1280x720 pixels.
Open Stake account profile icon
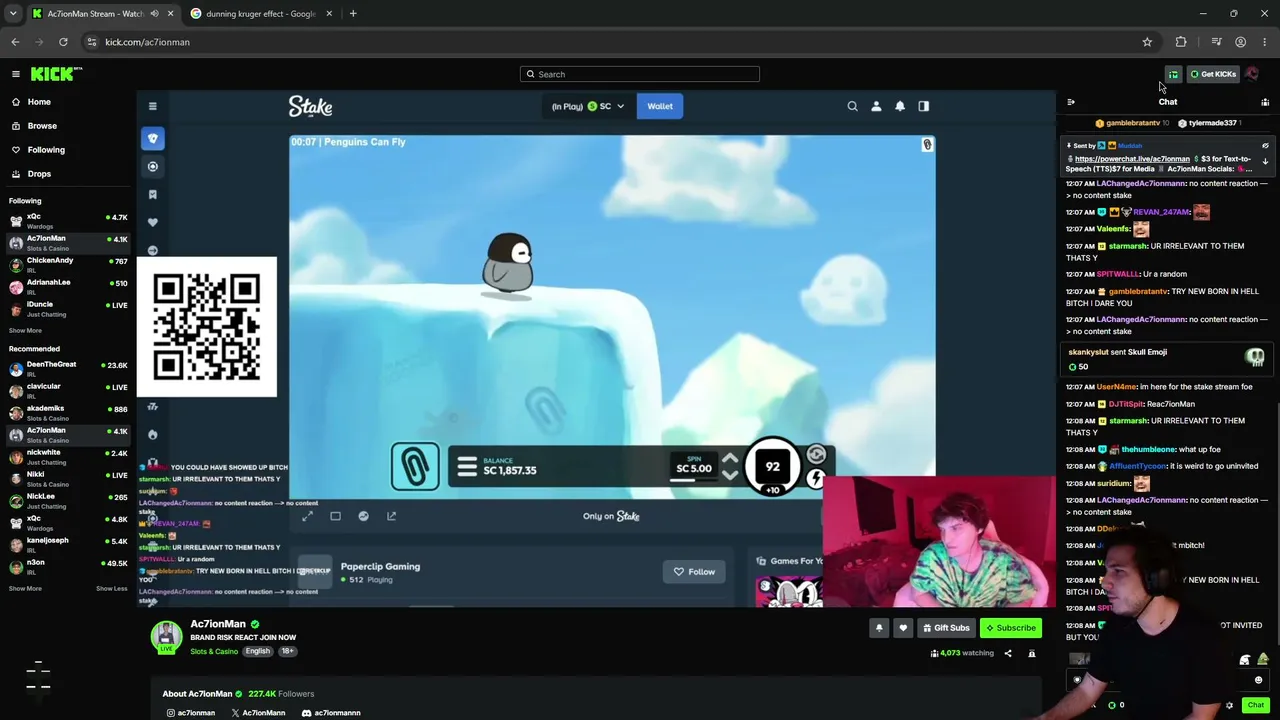coord(876,106)
